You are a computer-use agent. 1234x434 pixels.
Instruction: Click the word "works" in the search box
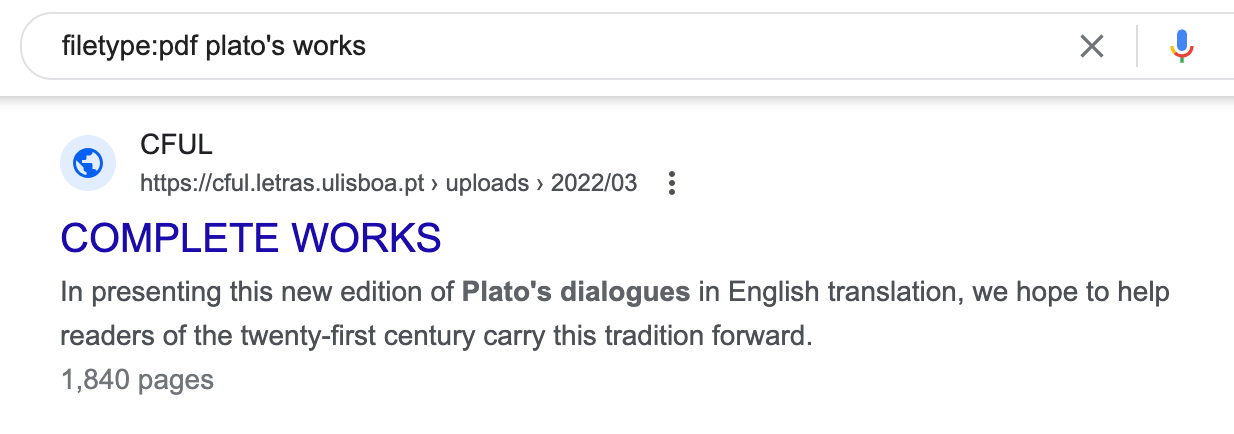[x=330, y=46]
